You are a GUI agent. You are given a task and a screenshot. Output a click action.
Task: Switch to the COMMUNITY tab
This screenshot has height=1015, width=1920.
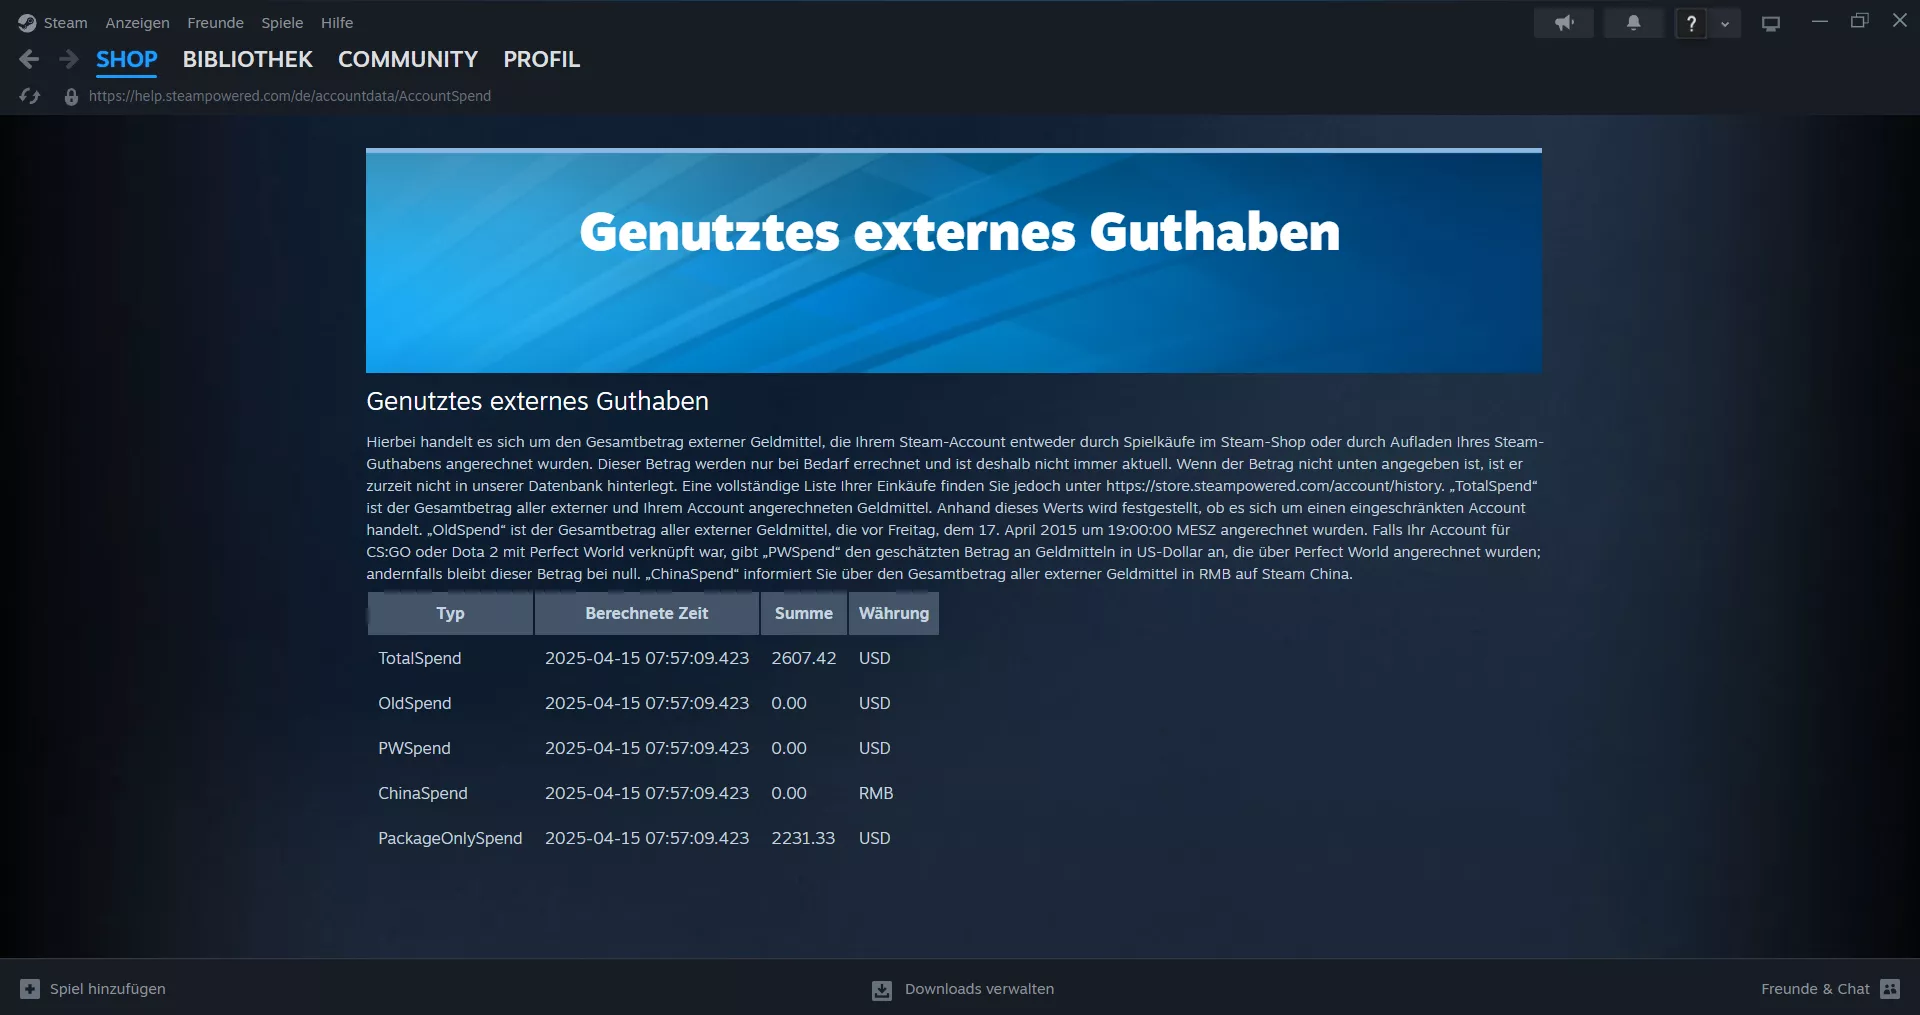[408, 59]
